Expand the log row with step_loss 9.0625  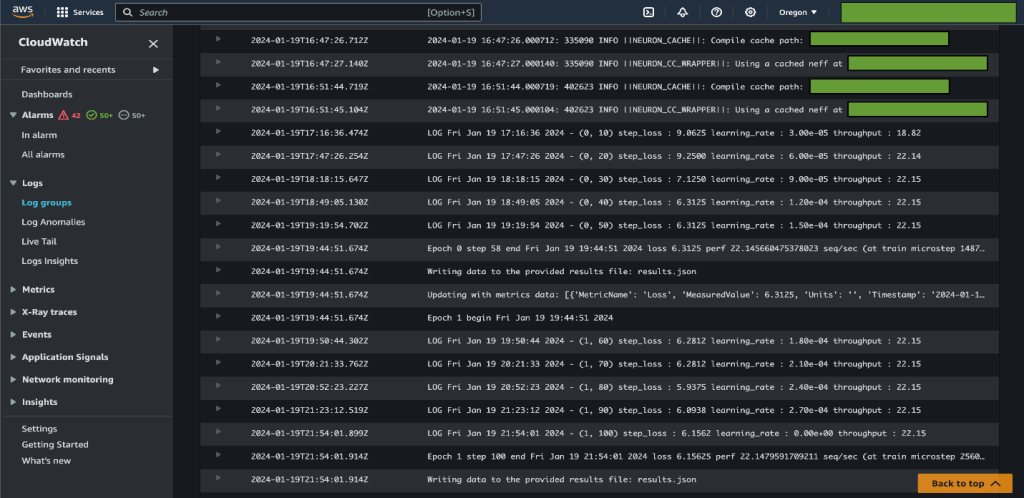click(218, 132)
